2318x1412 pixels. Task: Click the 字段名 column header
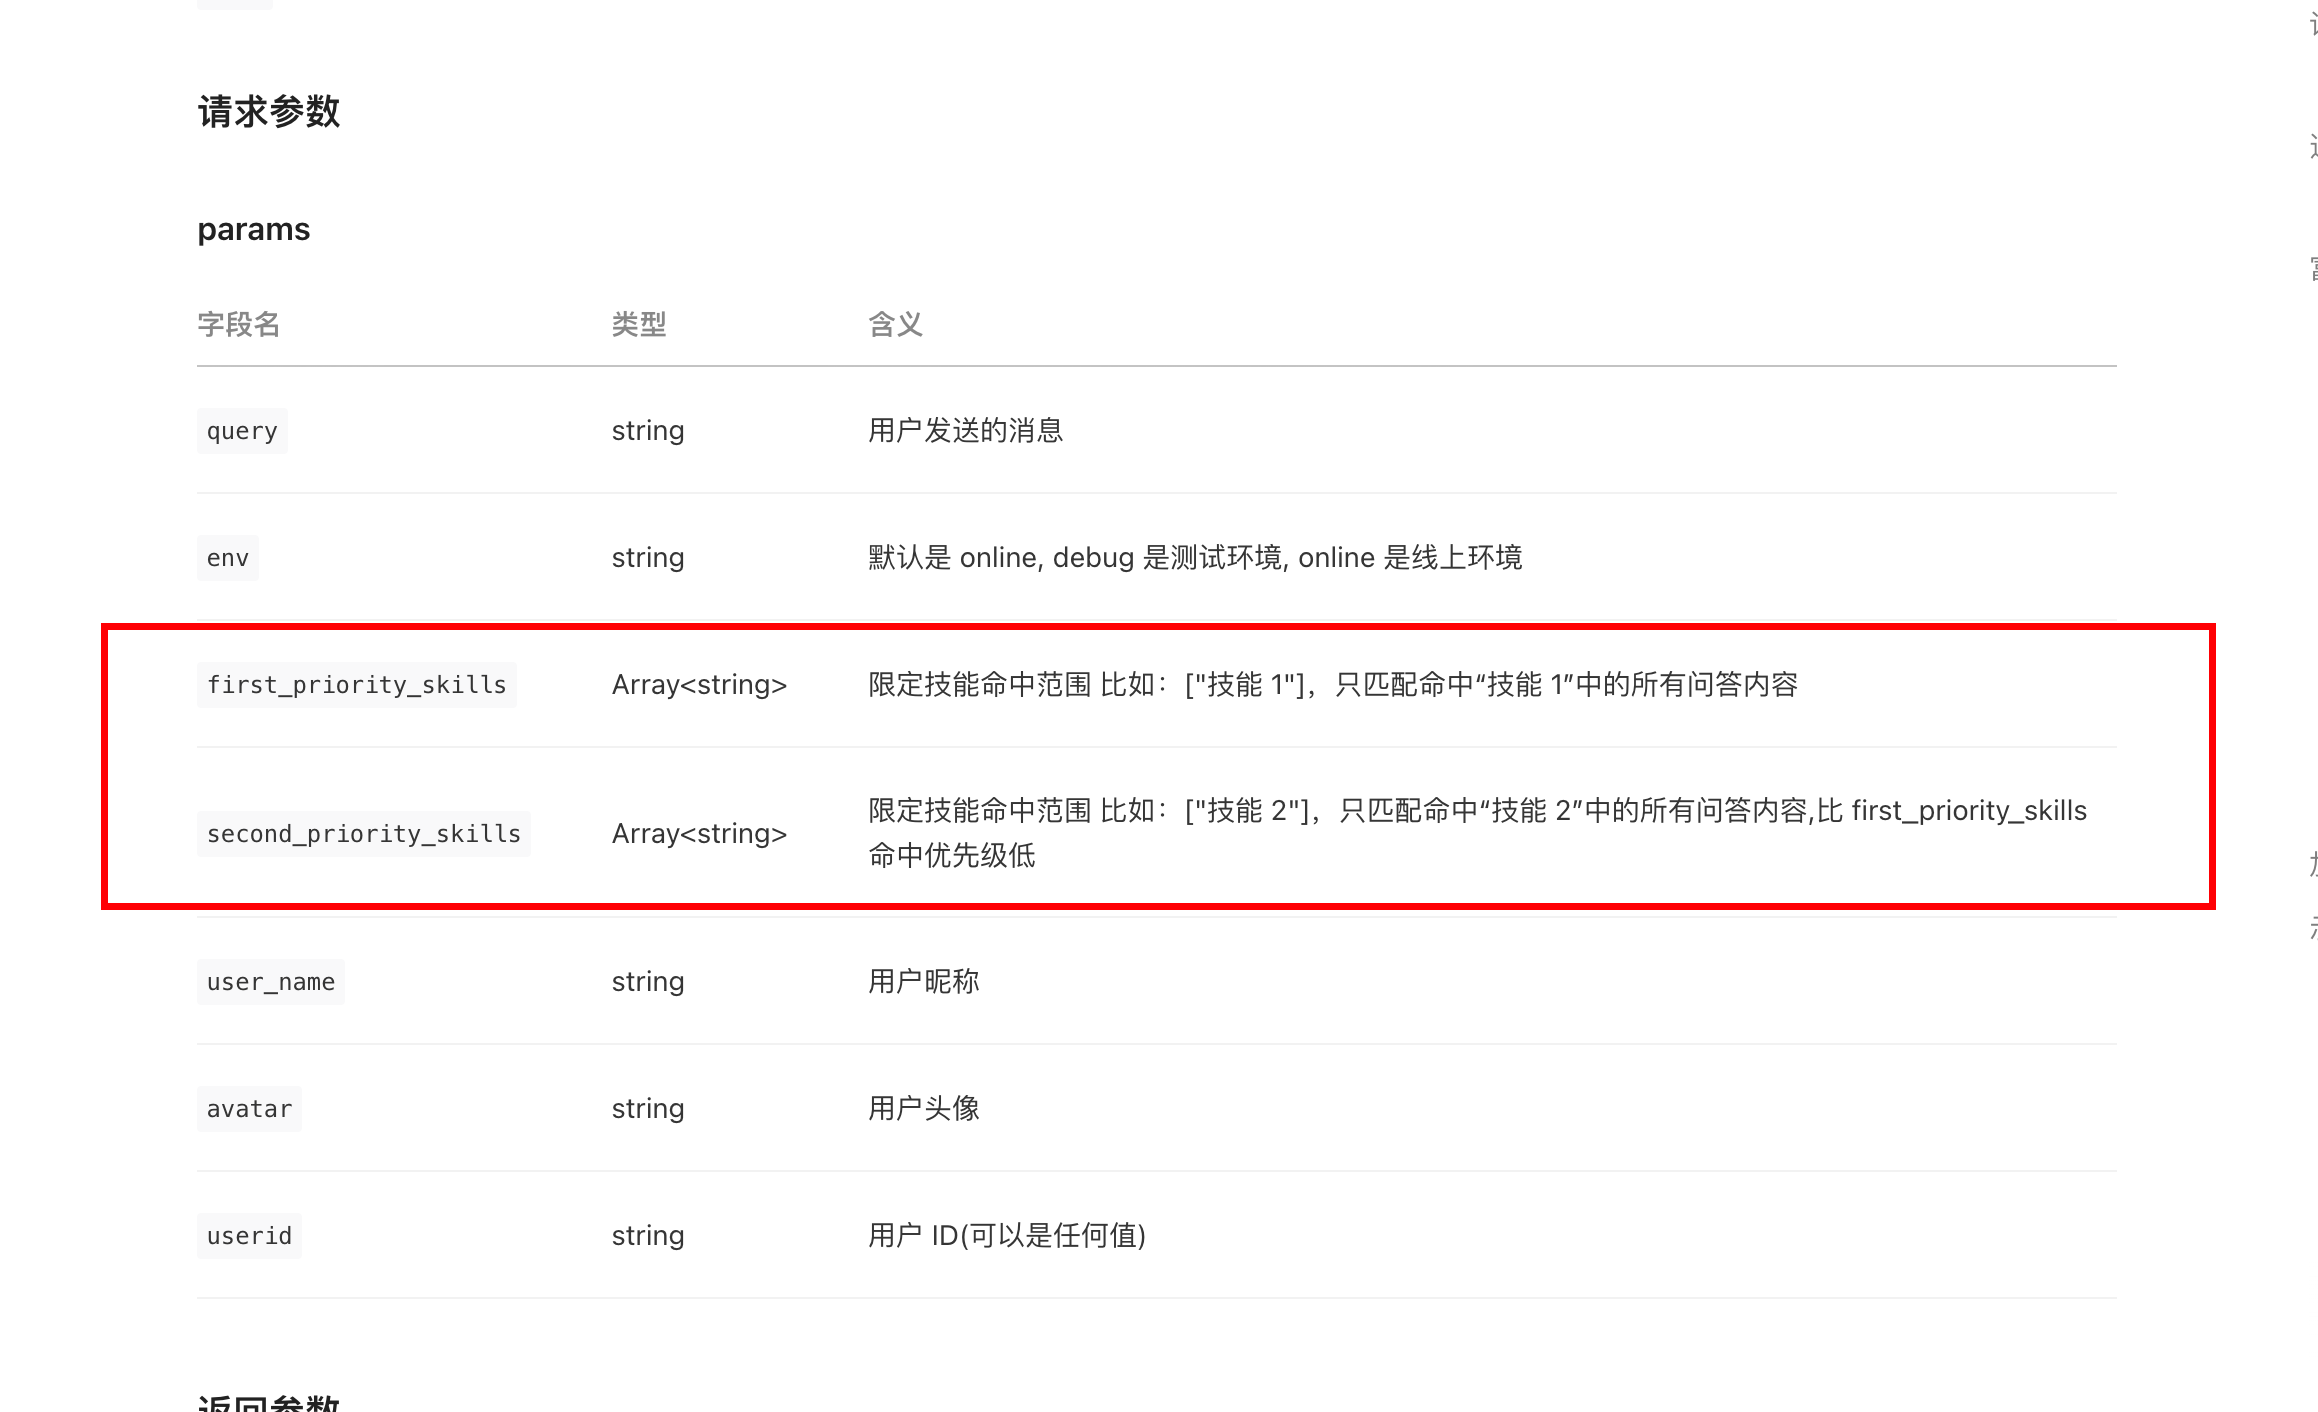point(238,324)
